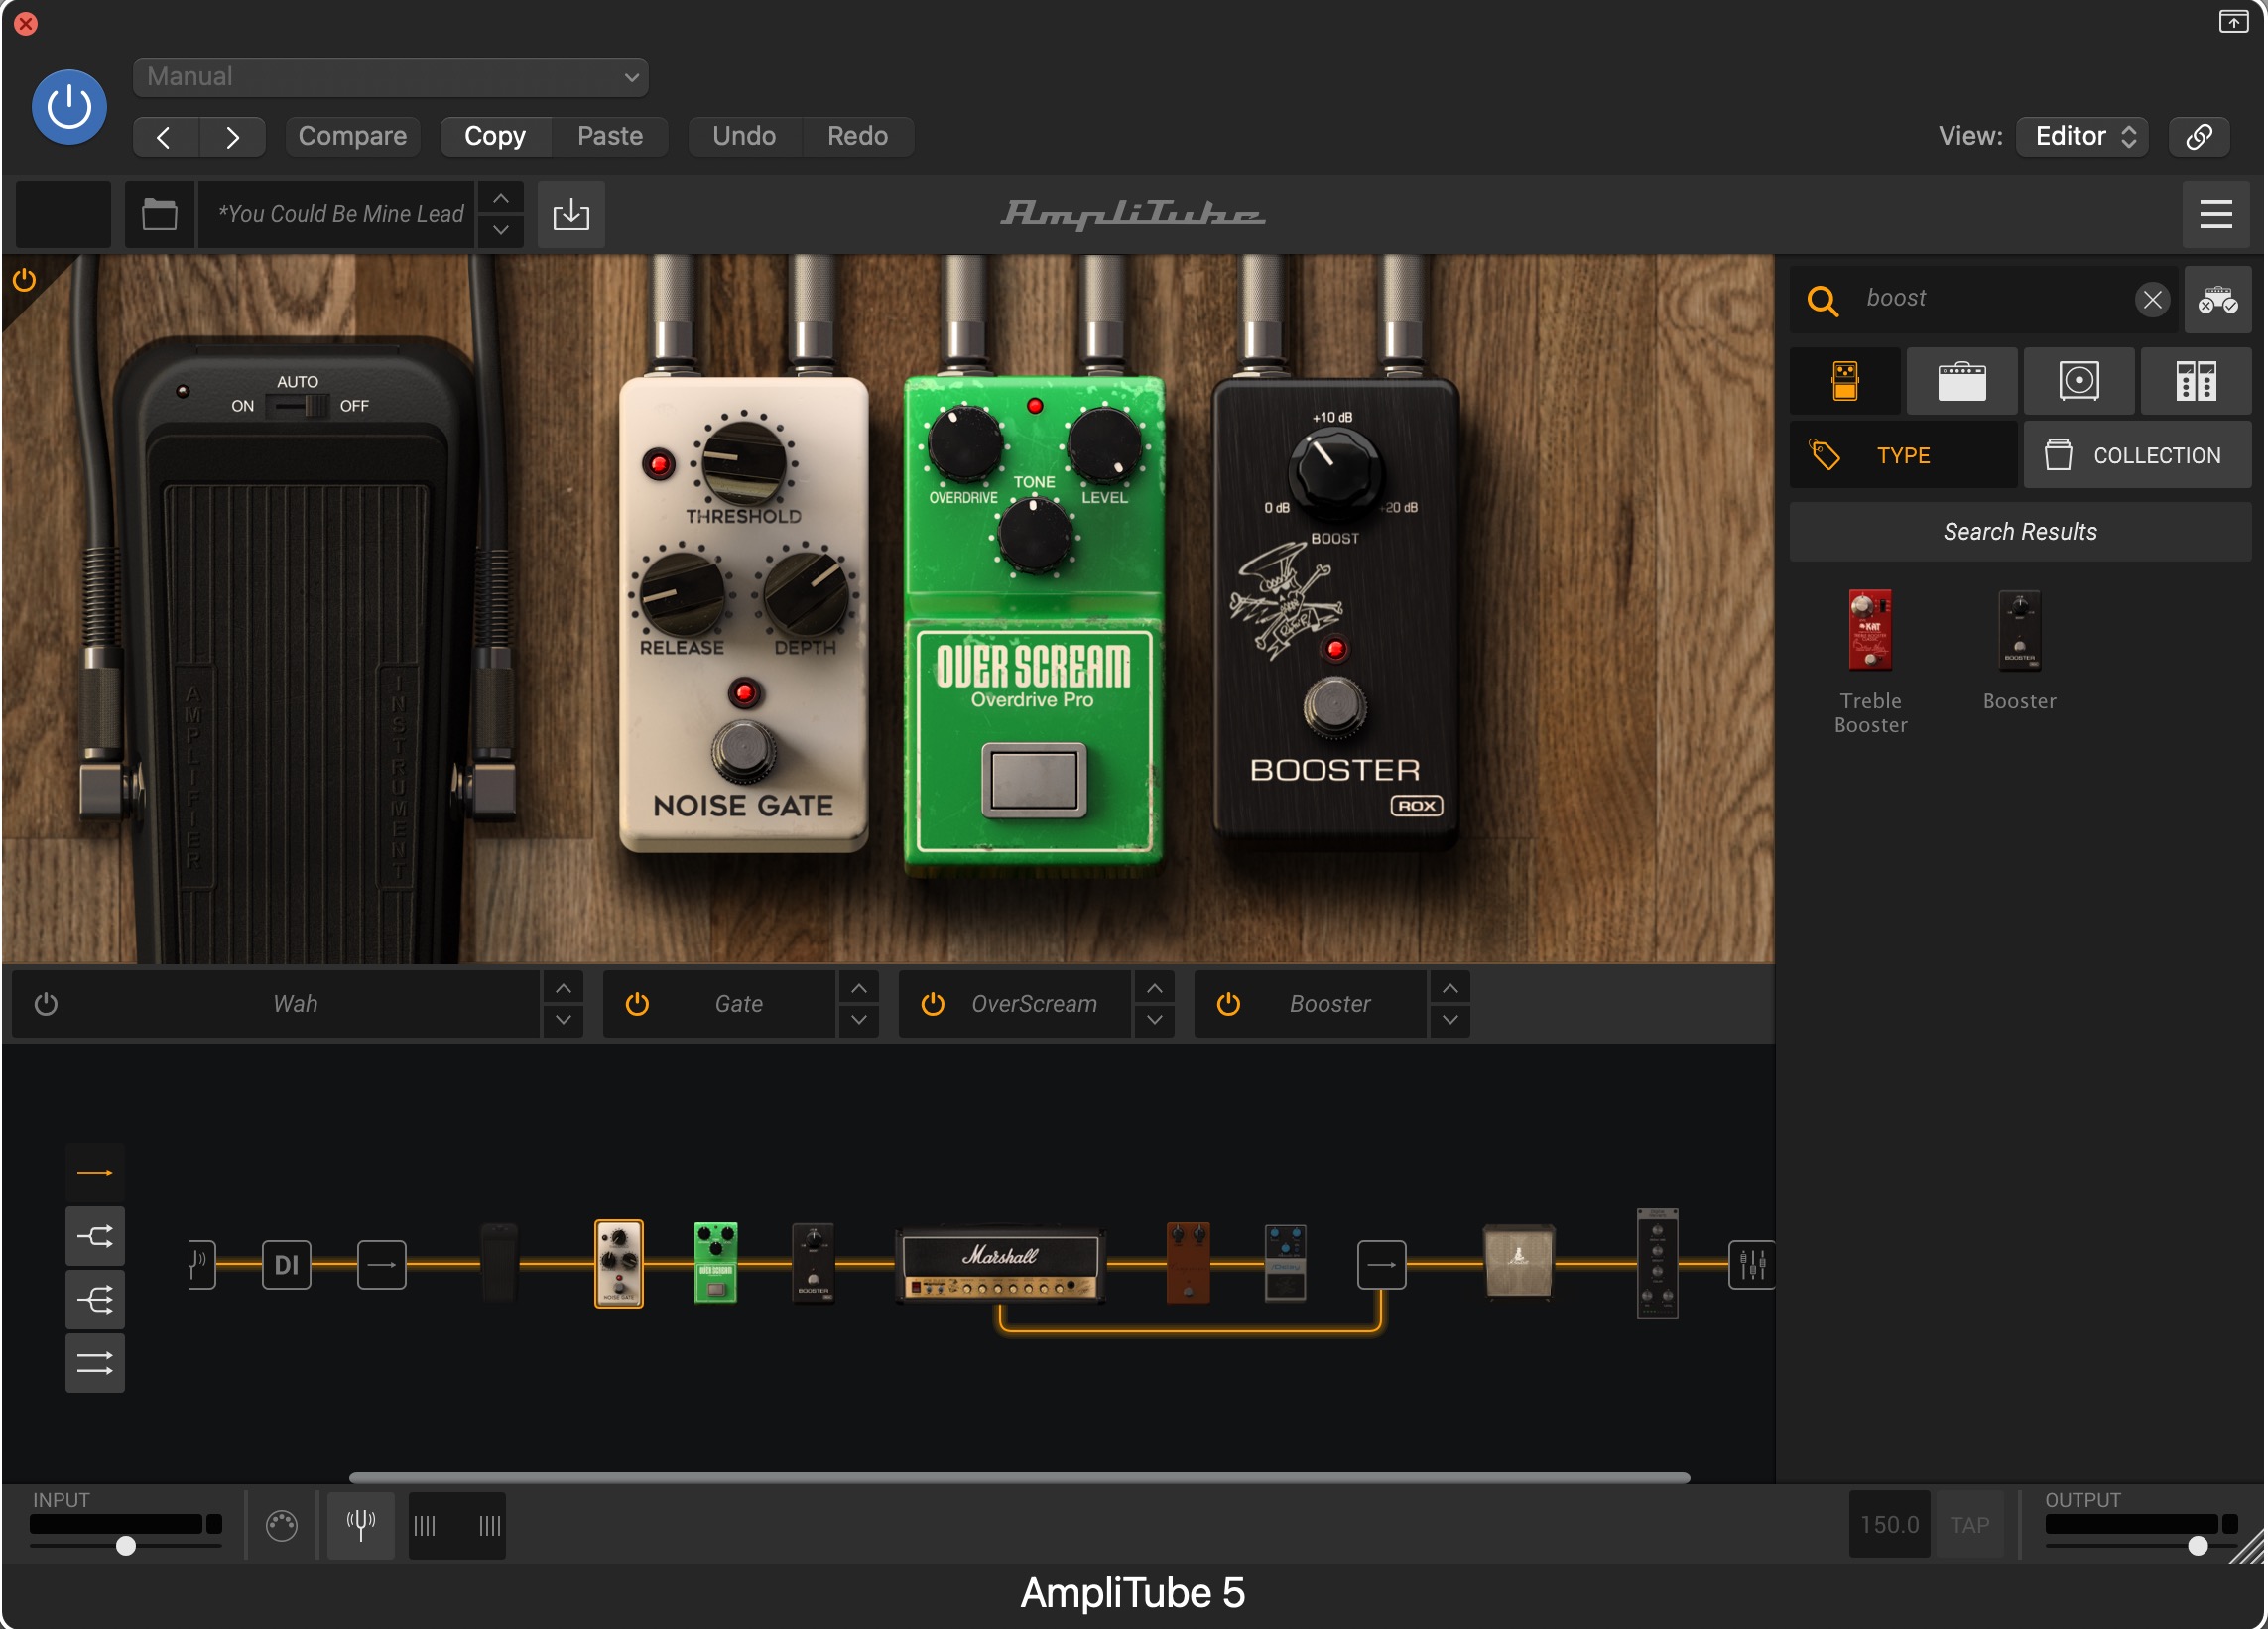Click the OUTPUT level slider handle
This screenshot has height=1629, width=2268.
2198,1546
